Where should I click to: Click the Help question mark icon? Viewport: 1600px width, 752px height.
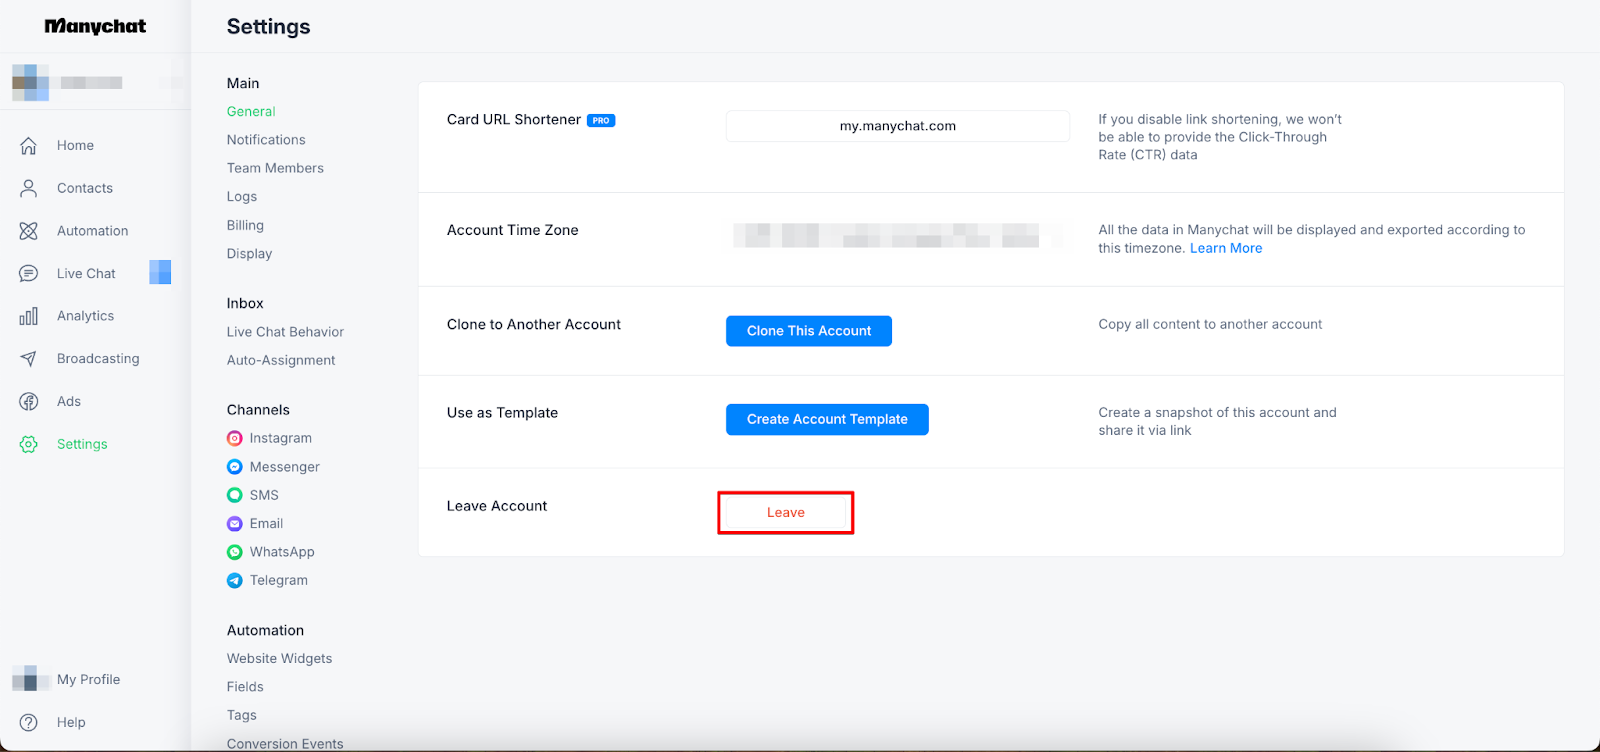tap(29, 722)
